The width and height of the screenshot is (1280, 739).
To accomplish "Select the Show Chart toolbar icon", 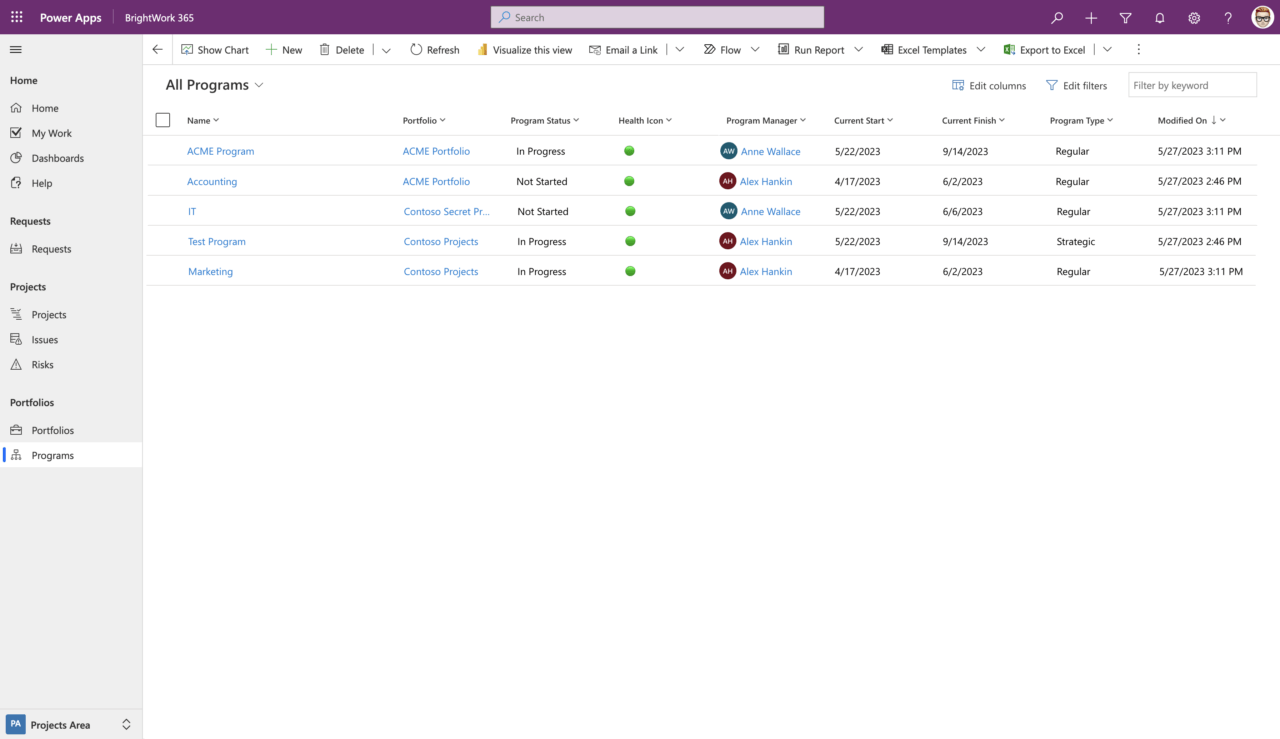I will coord(215,49).
